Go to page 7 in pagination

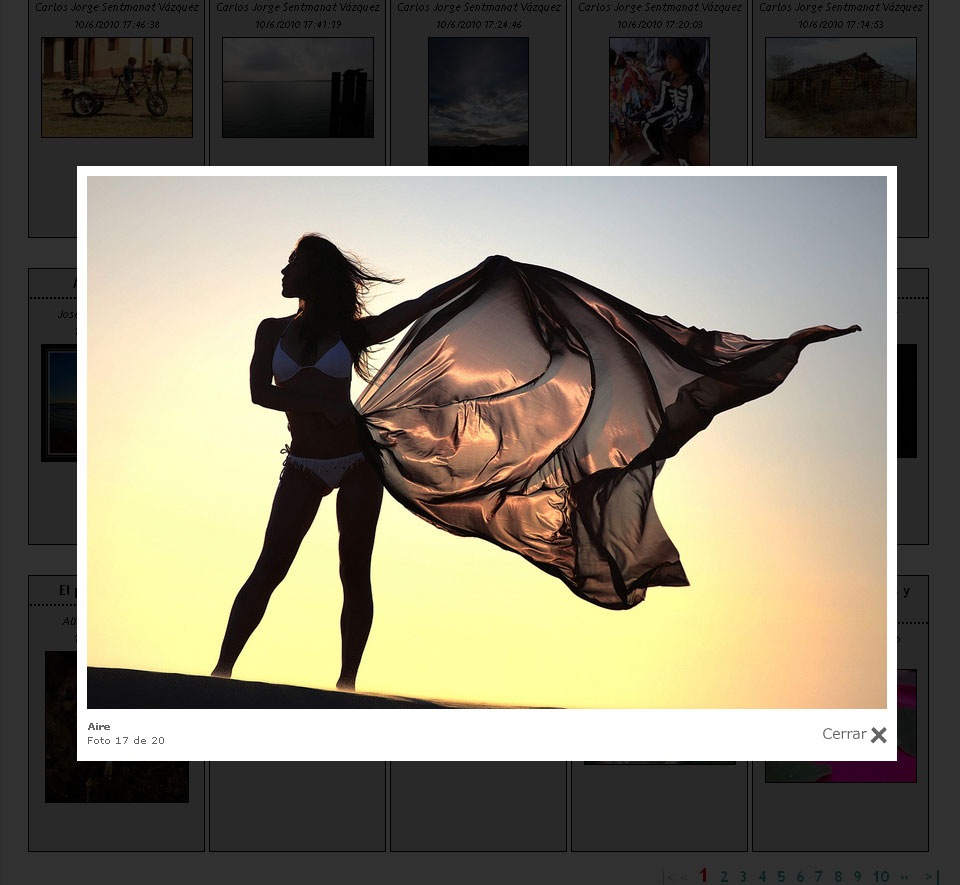(x=819, y=876)
